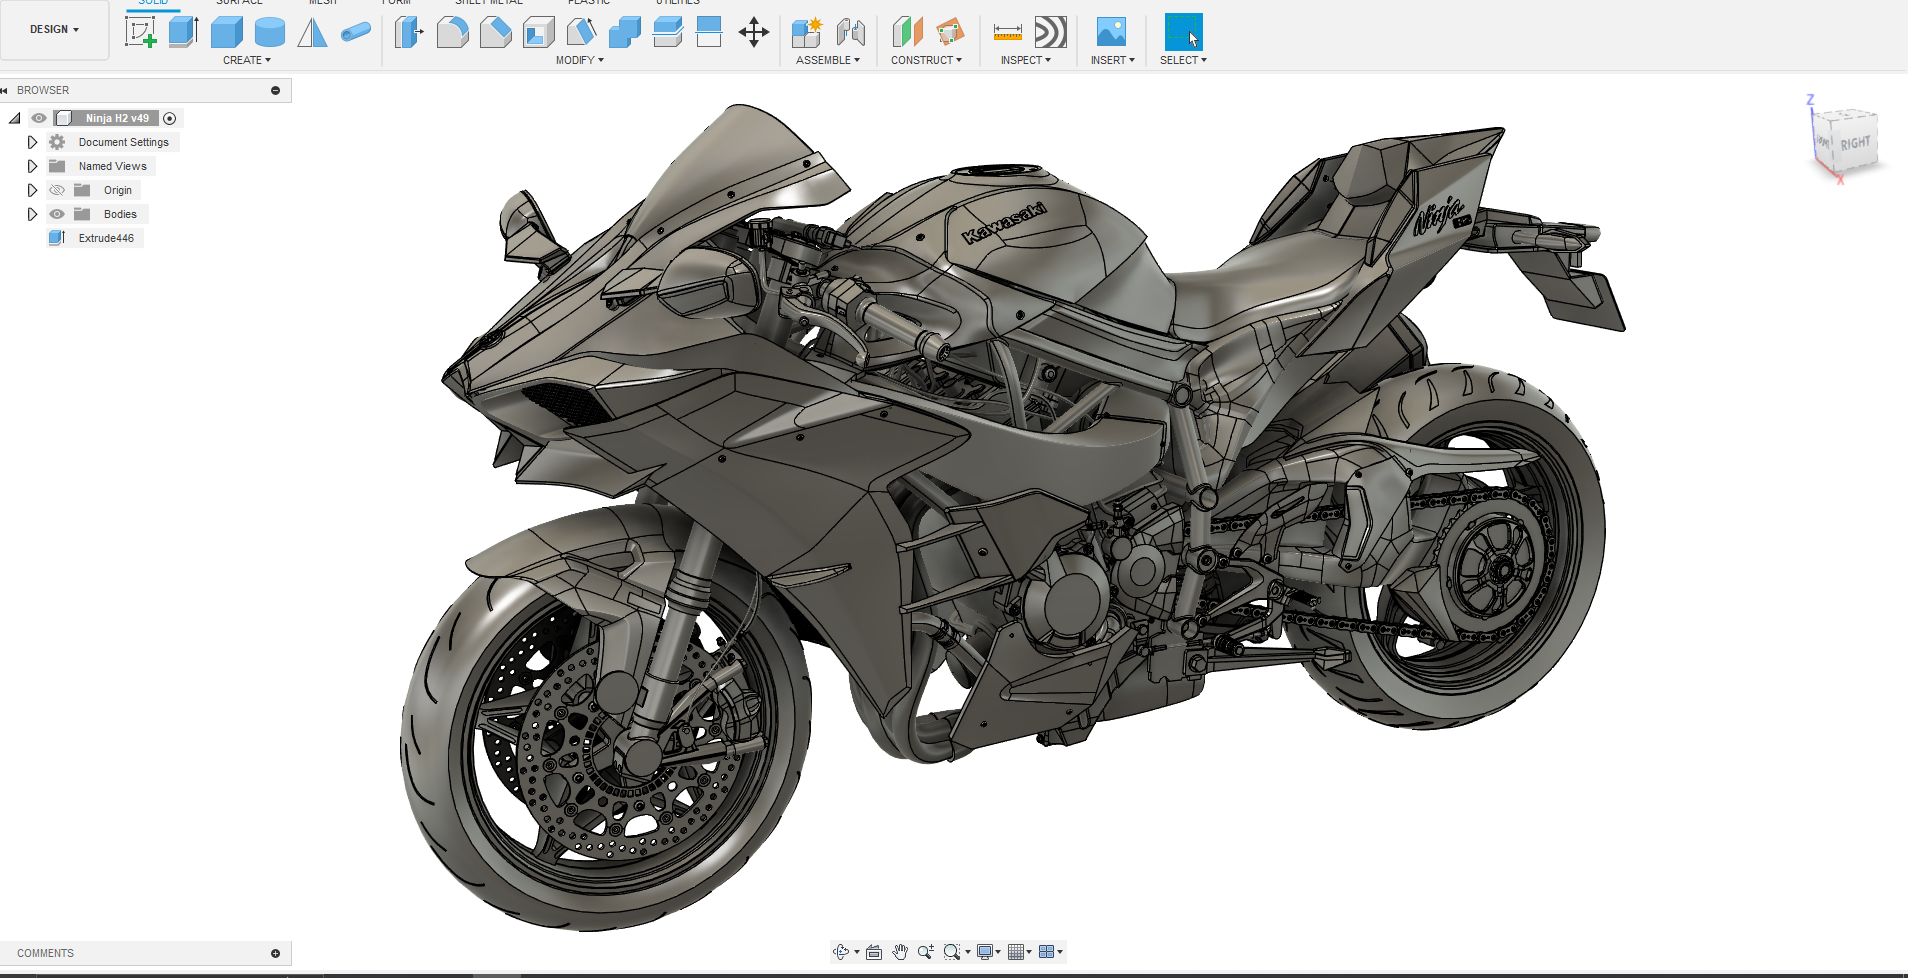Click the Select tool icon

click(x=1184, y=32)
